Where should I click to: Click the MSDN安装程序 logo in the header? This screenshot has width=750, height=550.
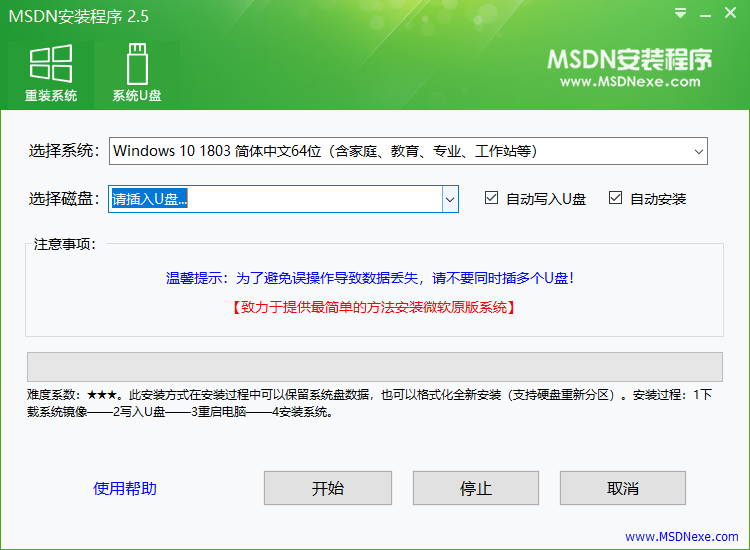(x=629, y=67)
